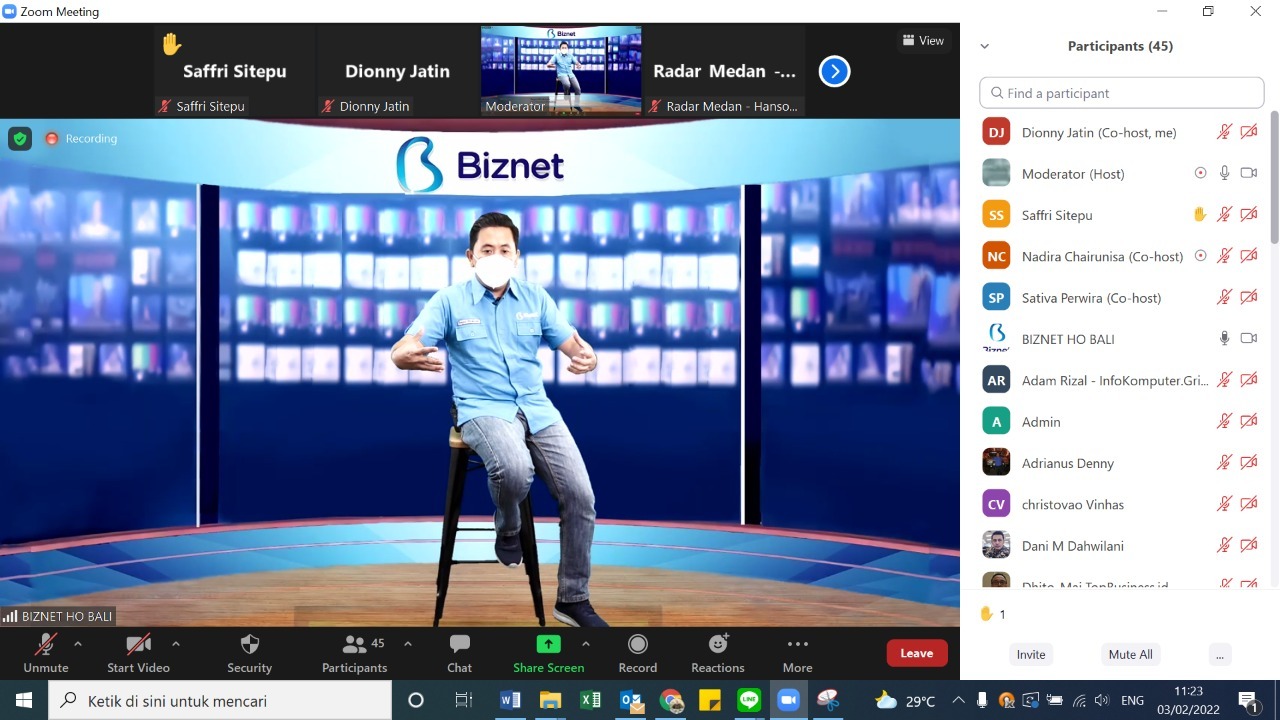Open the Windows notification center
Image resolution: width=1280 pixels, height=720 pixels.
tap(1249, 700)
